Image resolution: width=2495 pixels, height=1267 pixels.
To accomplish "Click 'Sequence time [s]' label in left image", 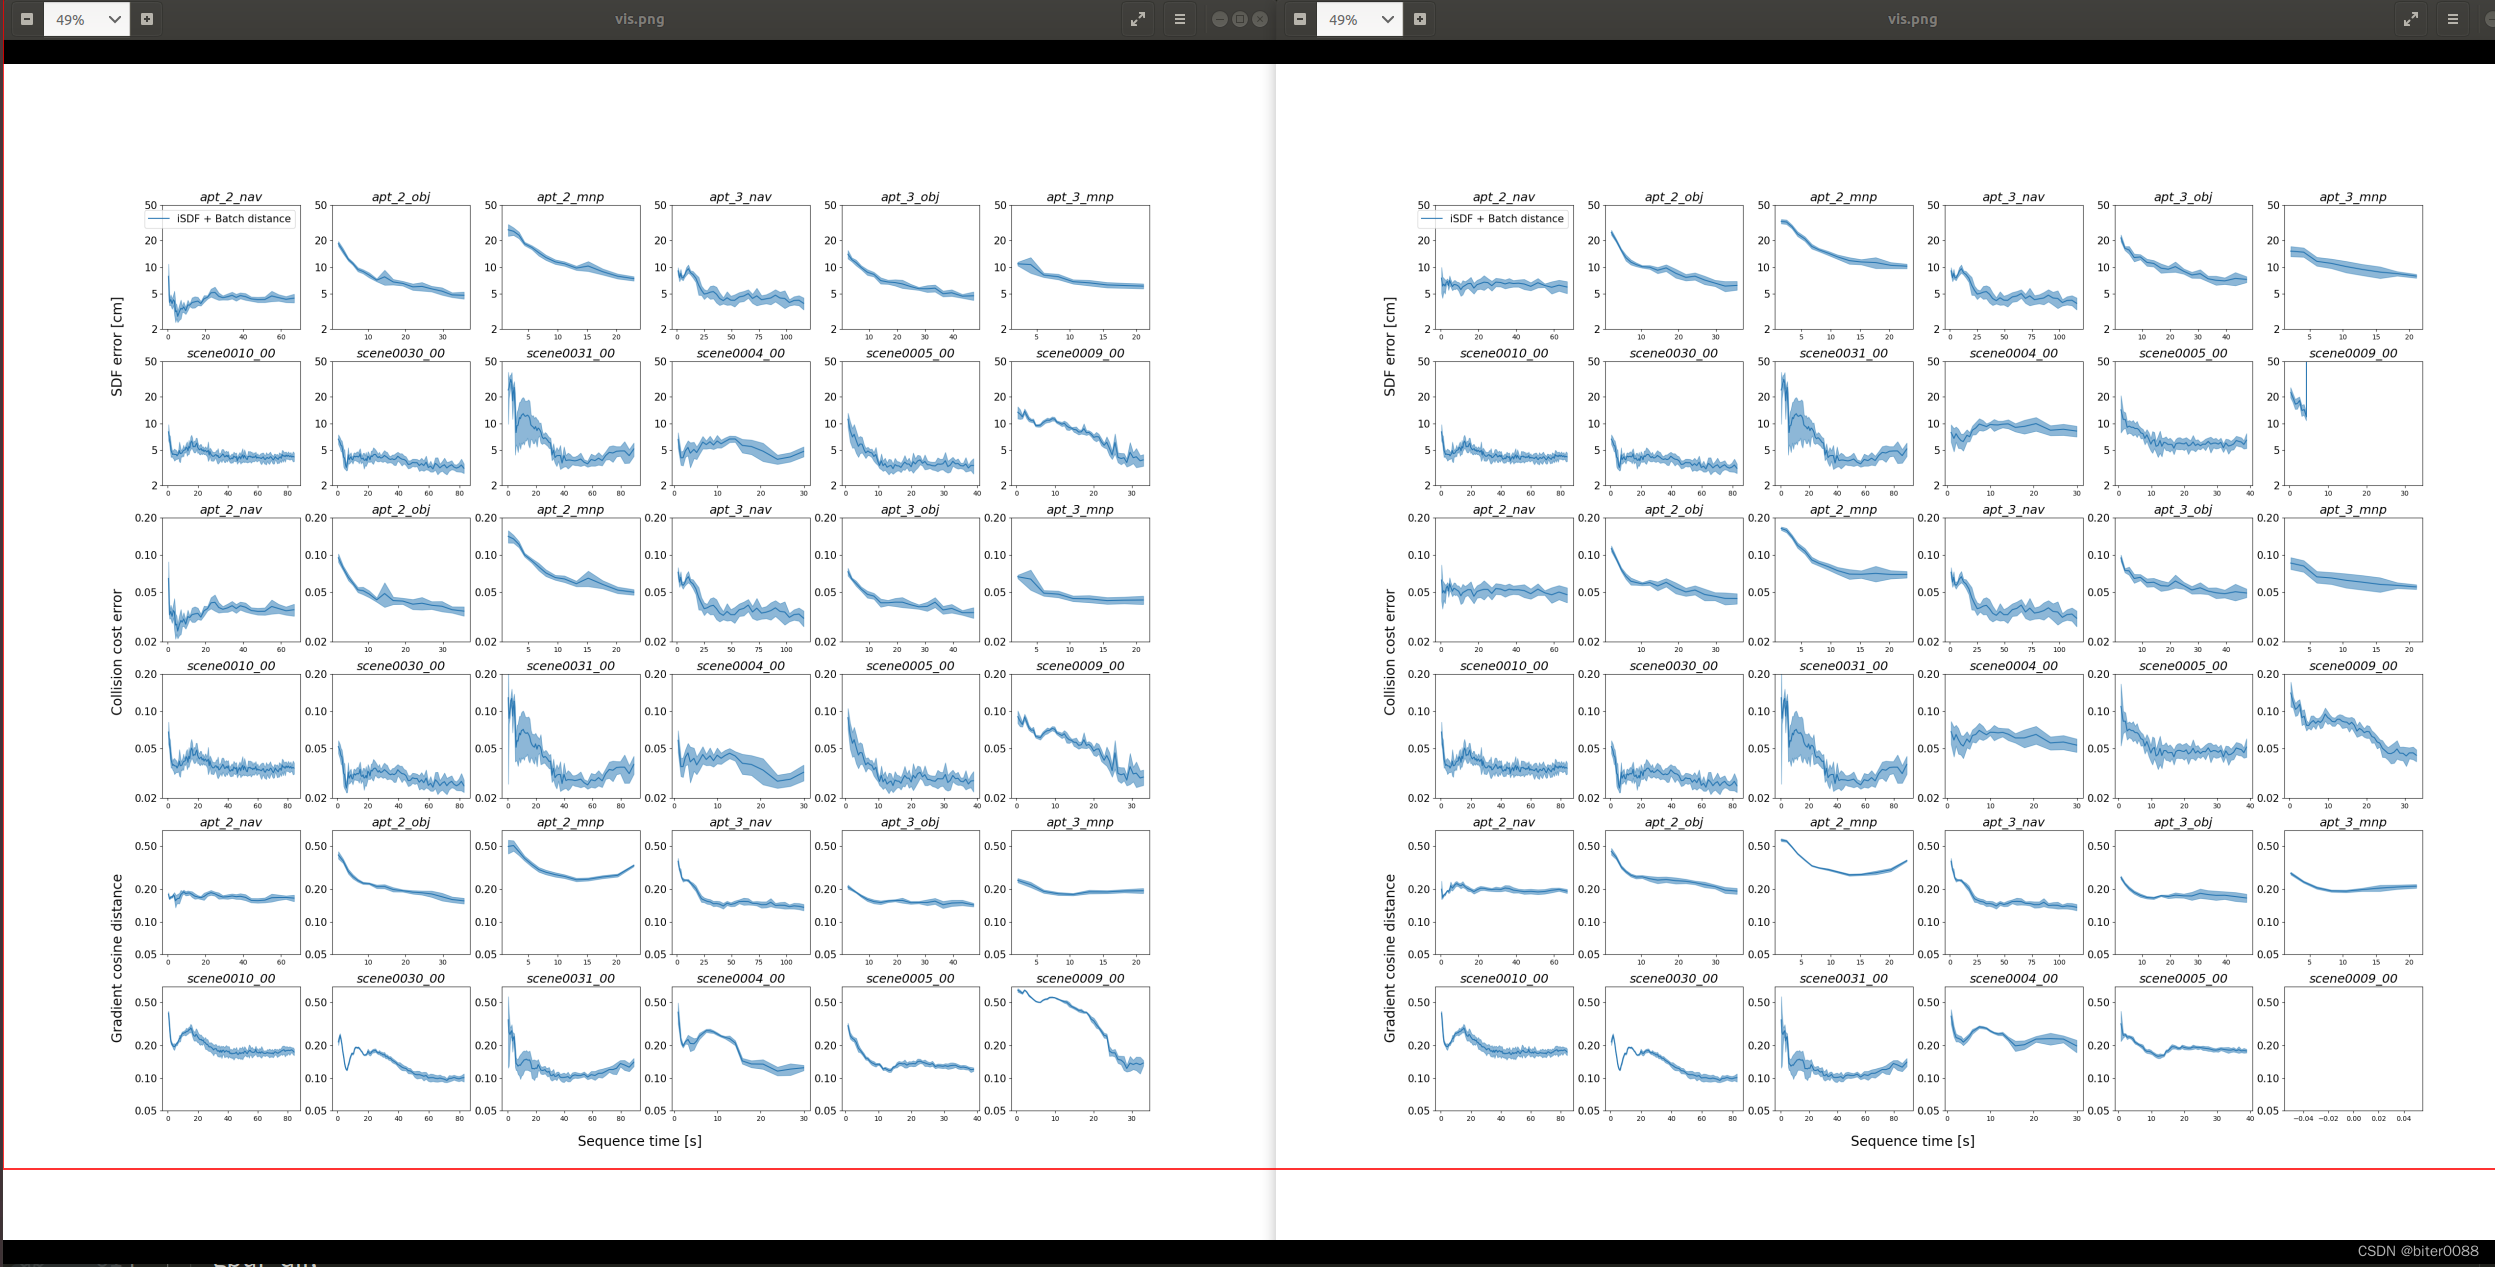I will pyautogui.click(x=640, y=1141).
